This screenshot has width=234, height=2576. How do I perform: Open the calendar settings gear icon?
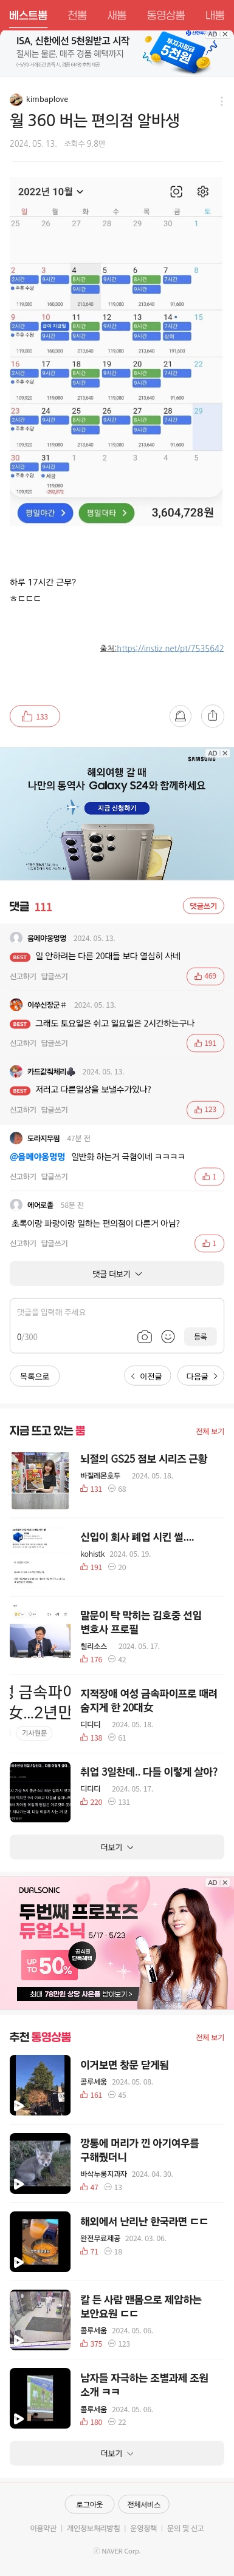point(203,191)
